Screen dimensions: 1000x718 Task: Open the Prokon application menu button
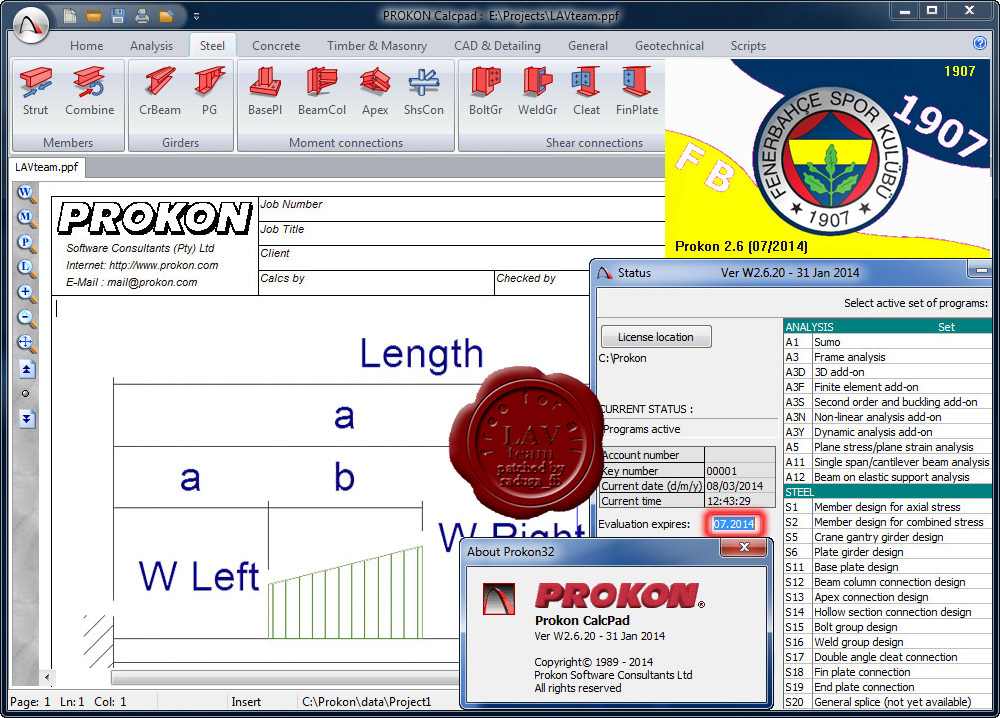click(31, 26)
